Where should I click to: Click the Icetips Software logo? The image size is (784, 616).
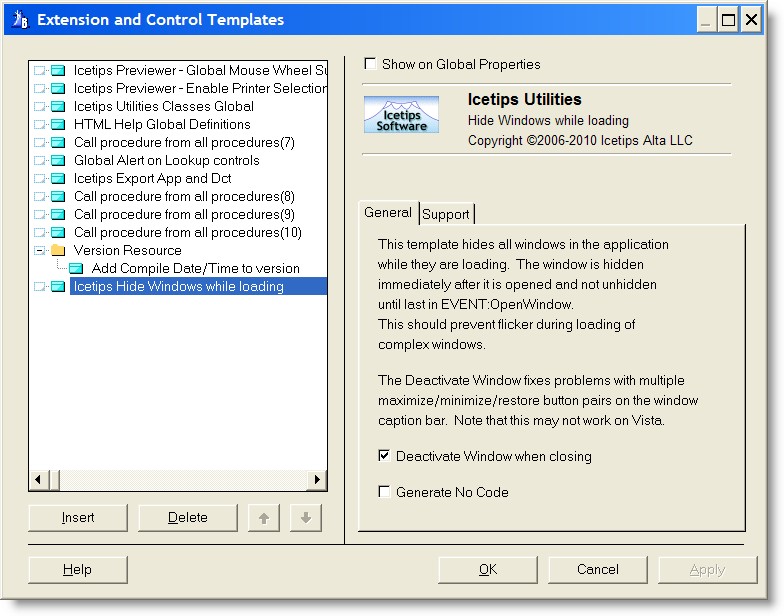tap(401, 114)
